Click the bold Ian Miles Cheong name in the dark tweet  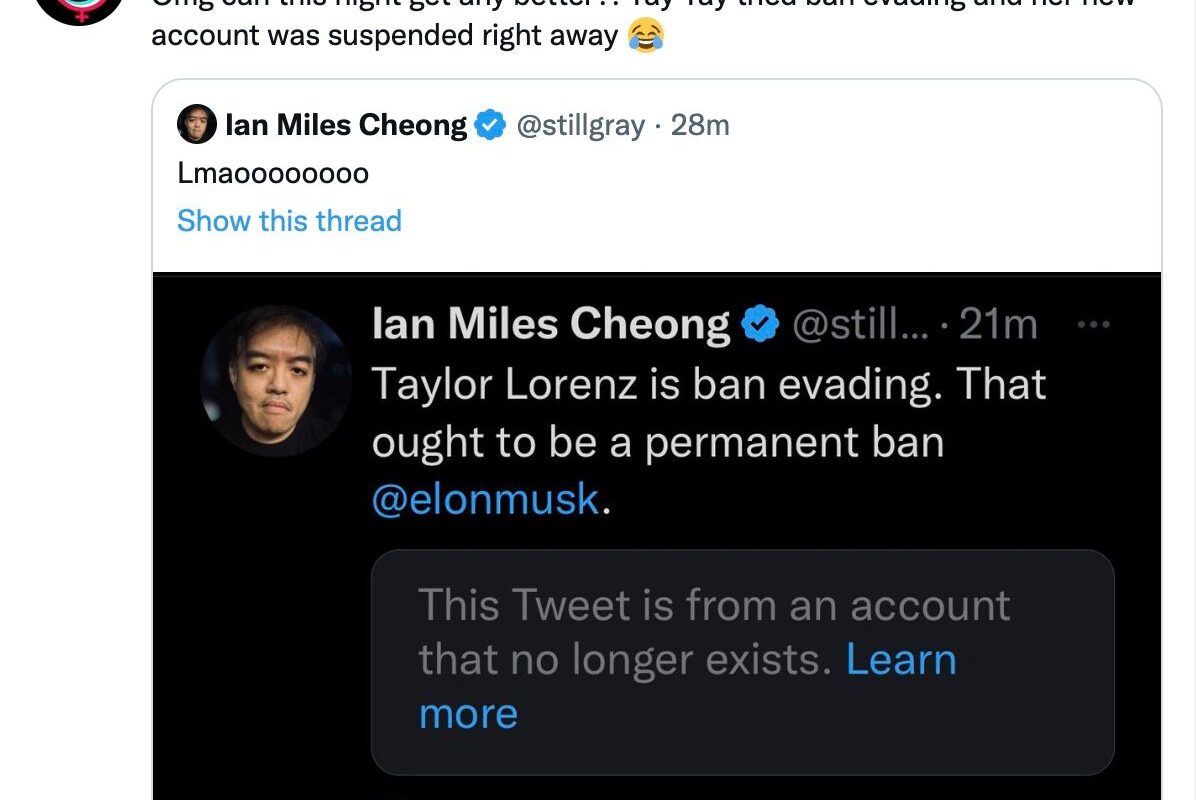(x=551, y=323)
